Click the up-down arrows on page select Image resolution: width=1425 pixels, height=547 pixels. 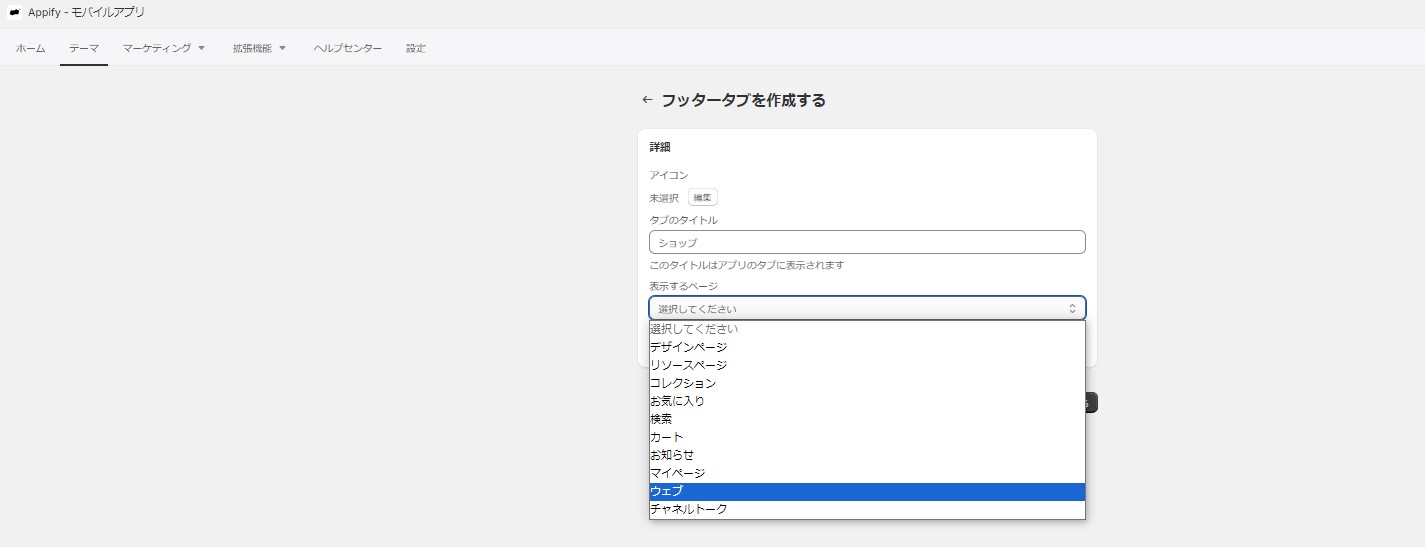click(x=1072, y=309)
